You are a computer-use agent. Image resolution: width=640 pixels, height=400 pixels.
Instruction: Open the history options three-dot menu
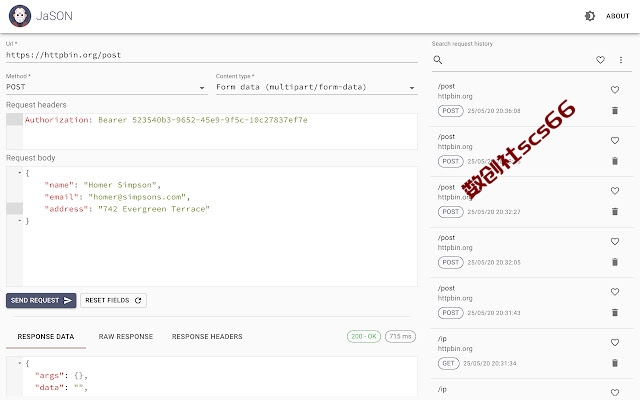click(x=621, y=60)
